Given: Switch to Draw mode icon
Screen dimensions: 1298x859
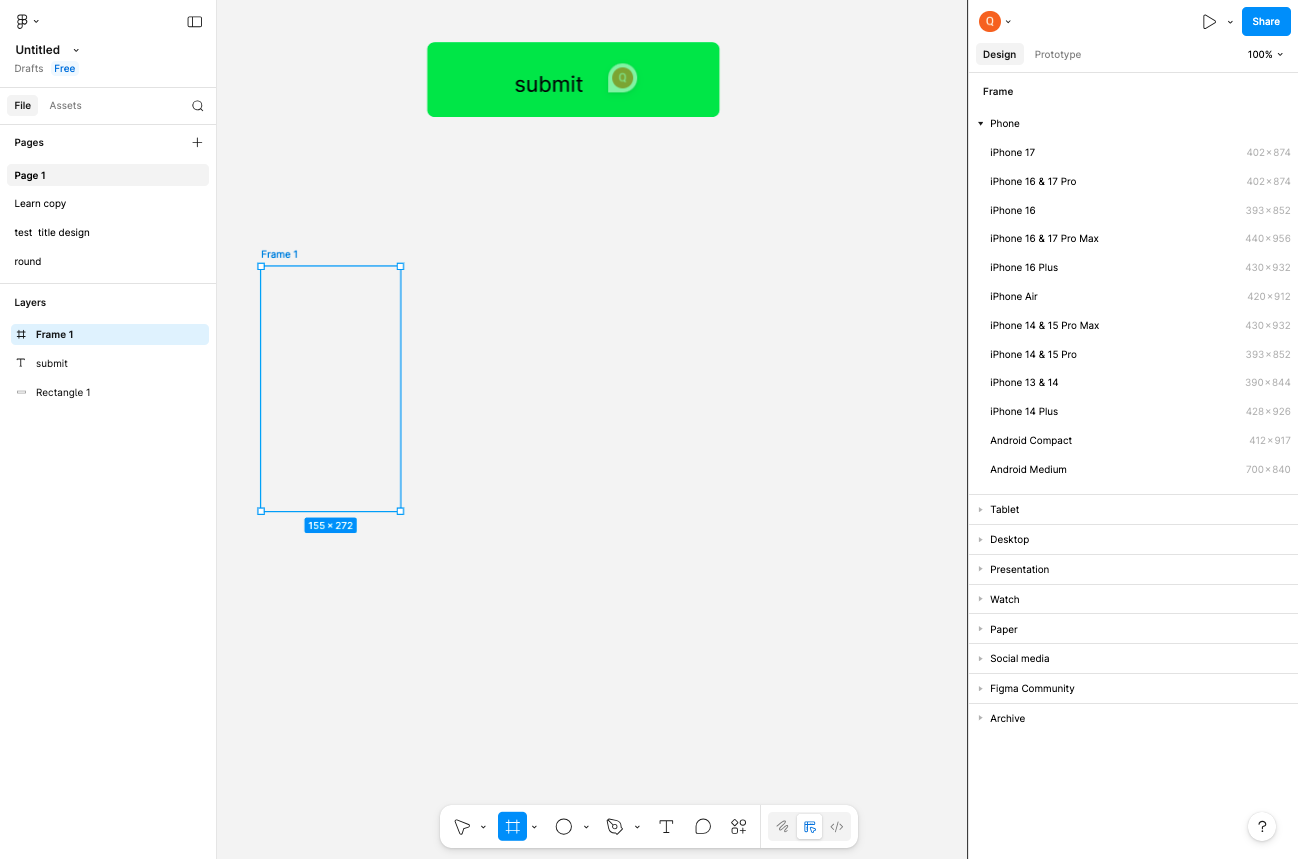Looking at the screenshot, I should pyautogui.click(x=783, y=827).
